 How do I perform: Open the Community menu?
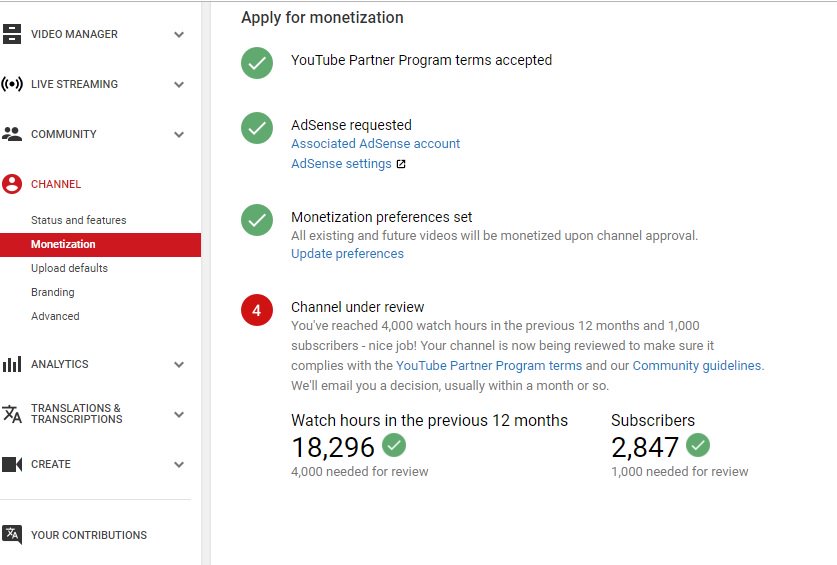click(64, 134)
